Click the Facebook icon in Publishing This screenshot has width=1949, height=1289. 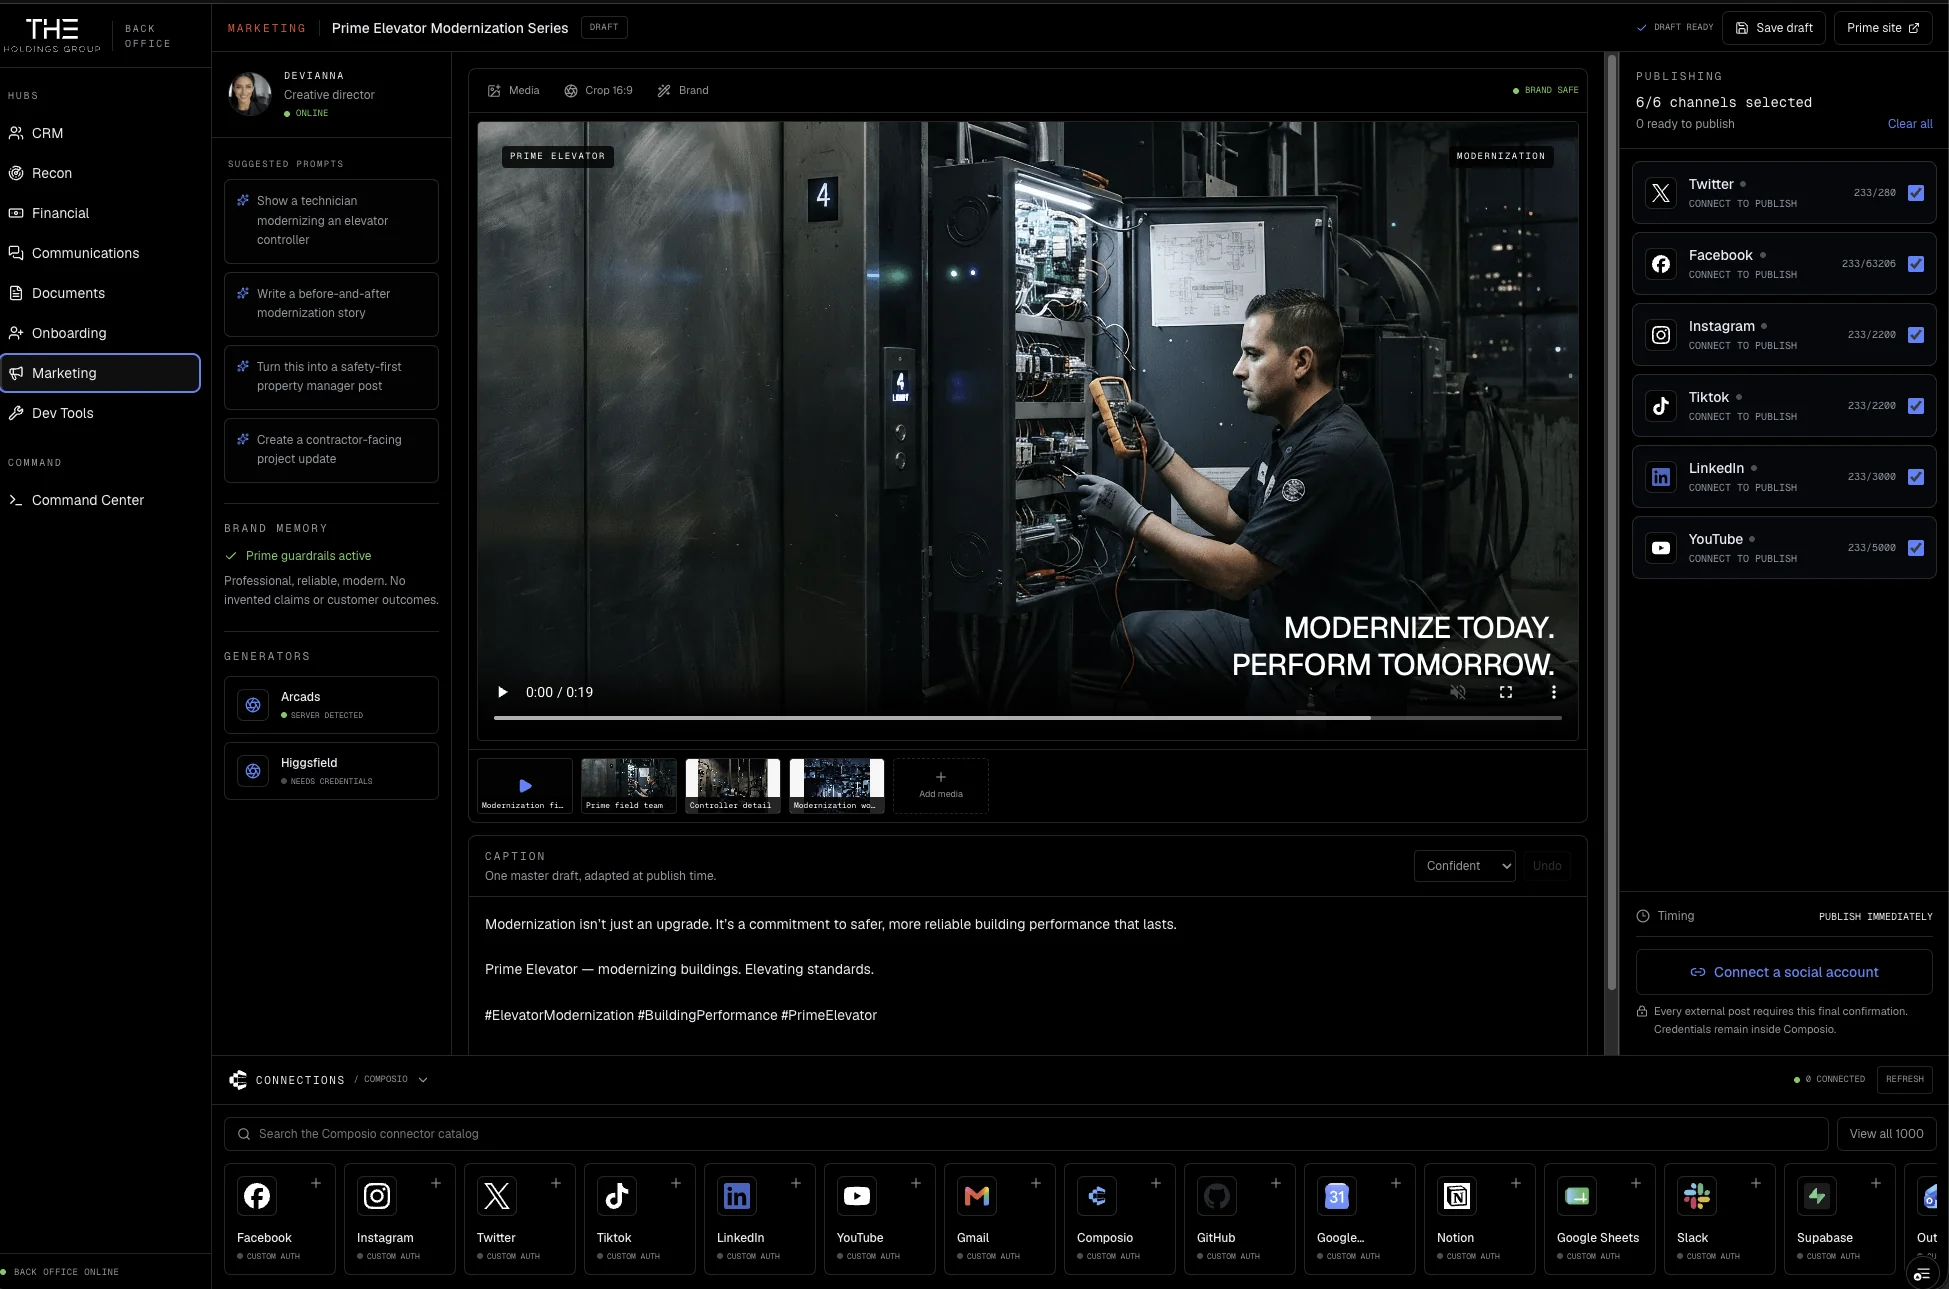1661,264
